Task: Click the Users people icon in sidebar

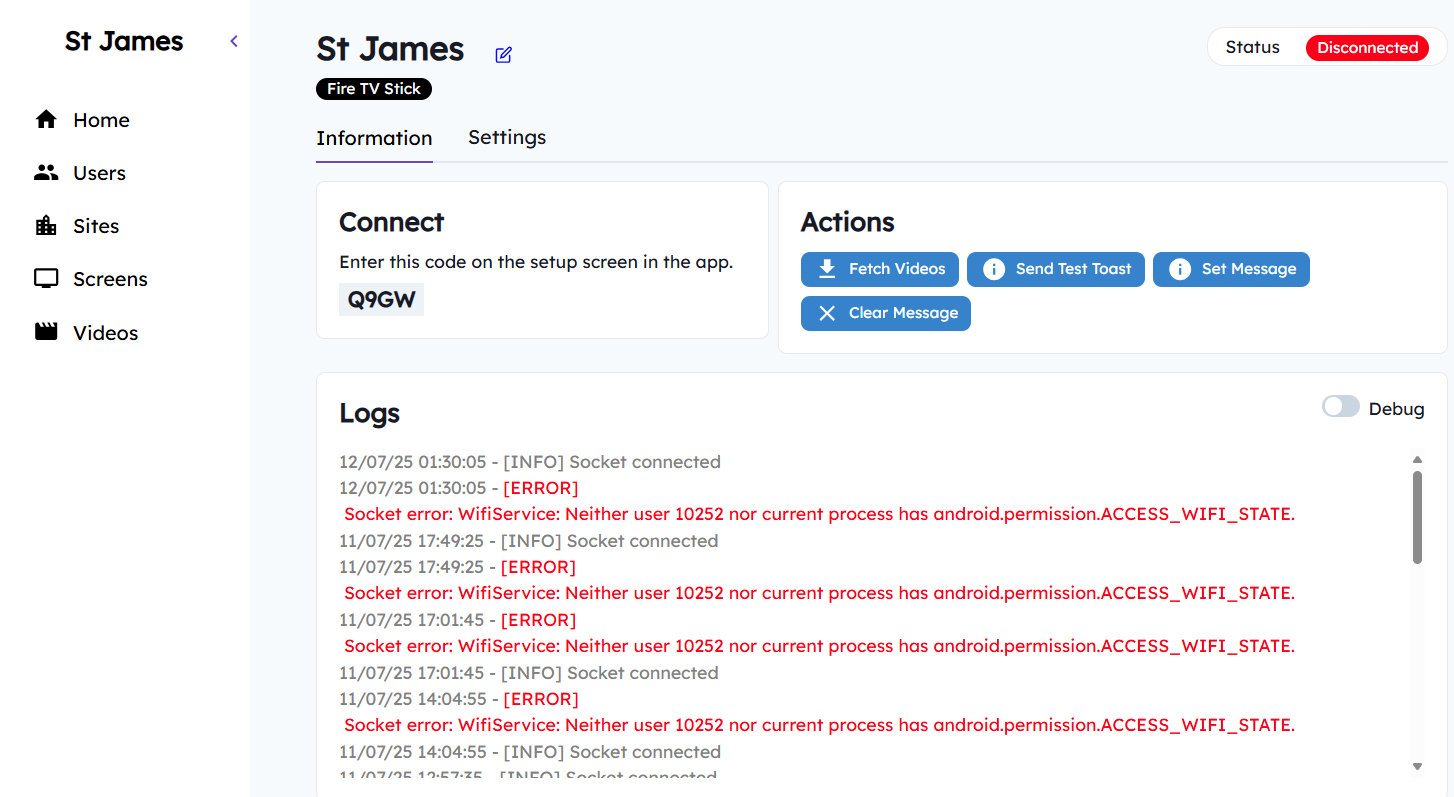Action: click(46, 173)
